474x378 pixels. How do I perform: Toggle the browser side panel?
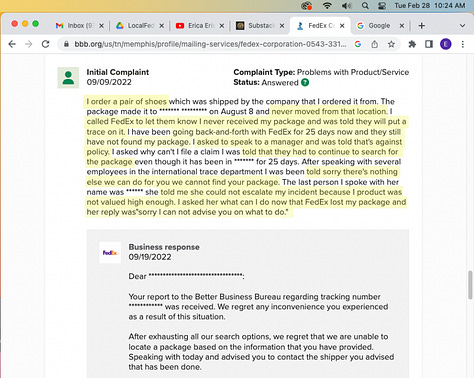429,44
